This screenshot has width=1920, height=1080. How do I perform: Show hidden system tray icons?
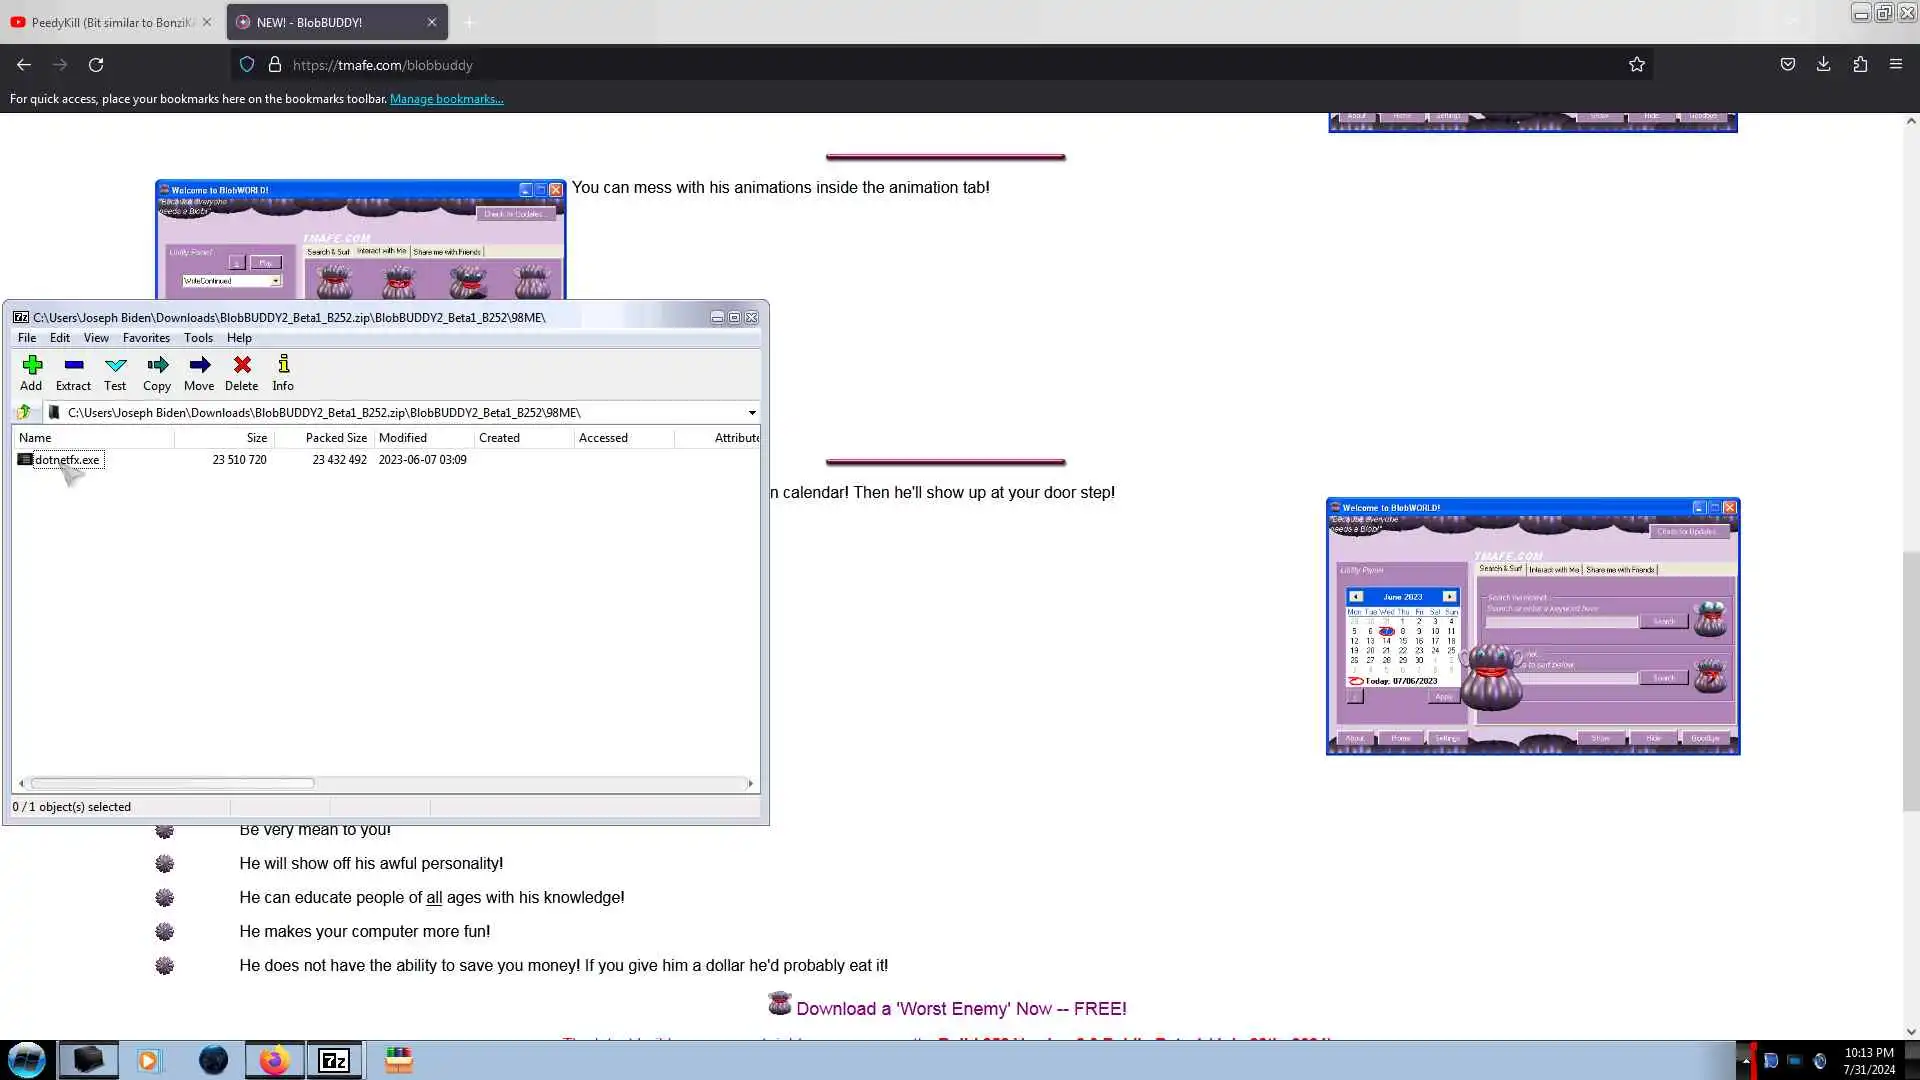point(1745,1060)
